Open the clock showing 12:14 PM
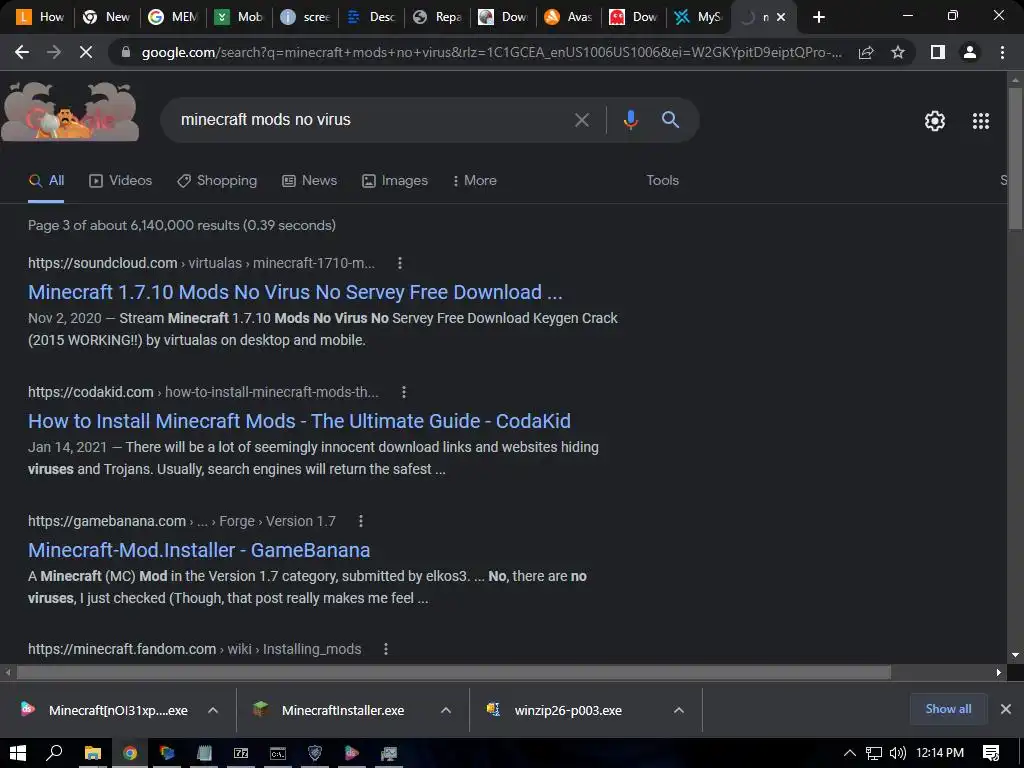Viewport: 1024px width, 768px height. click(x=940, y=753)
